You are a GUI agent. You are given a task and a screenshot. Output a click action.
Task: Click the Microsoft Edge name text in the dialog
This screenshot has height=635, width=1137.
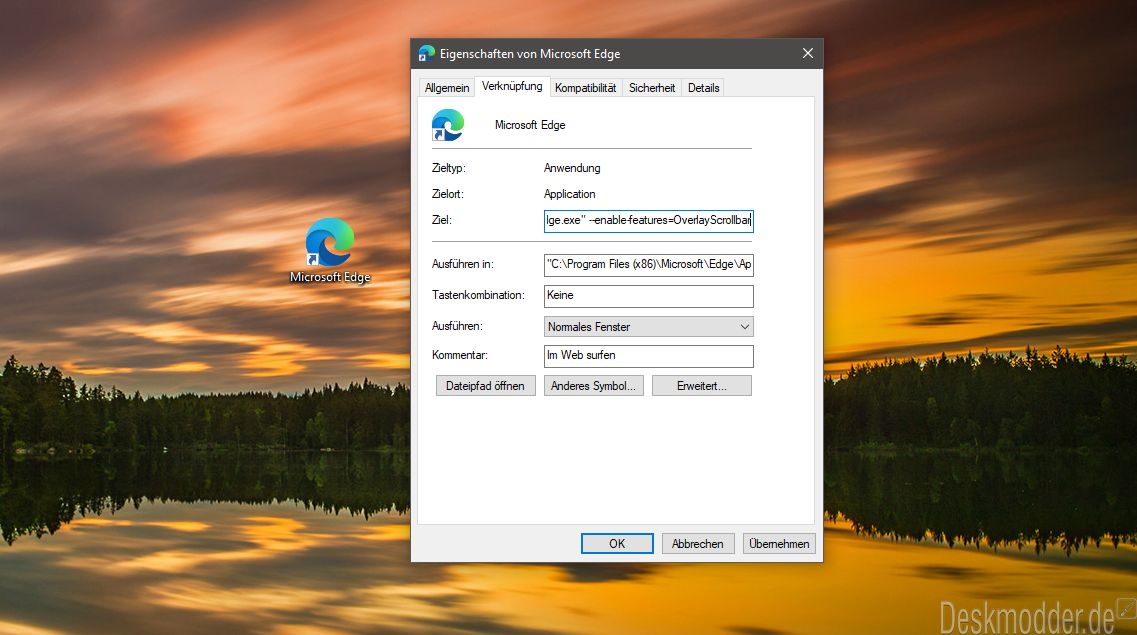point(530,125)
